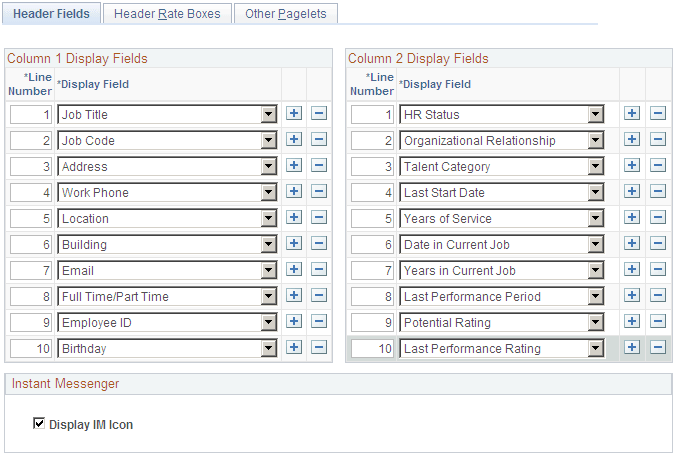
Task: Add a row after Years of Service
Action: pos(632,218)
